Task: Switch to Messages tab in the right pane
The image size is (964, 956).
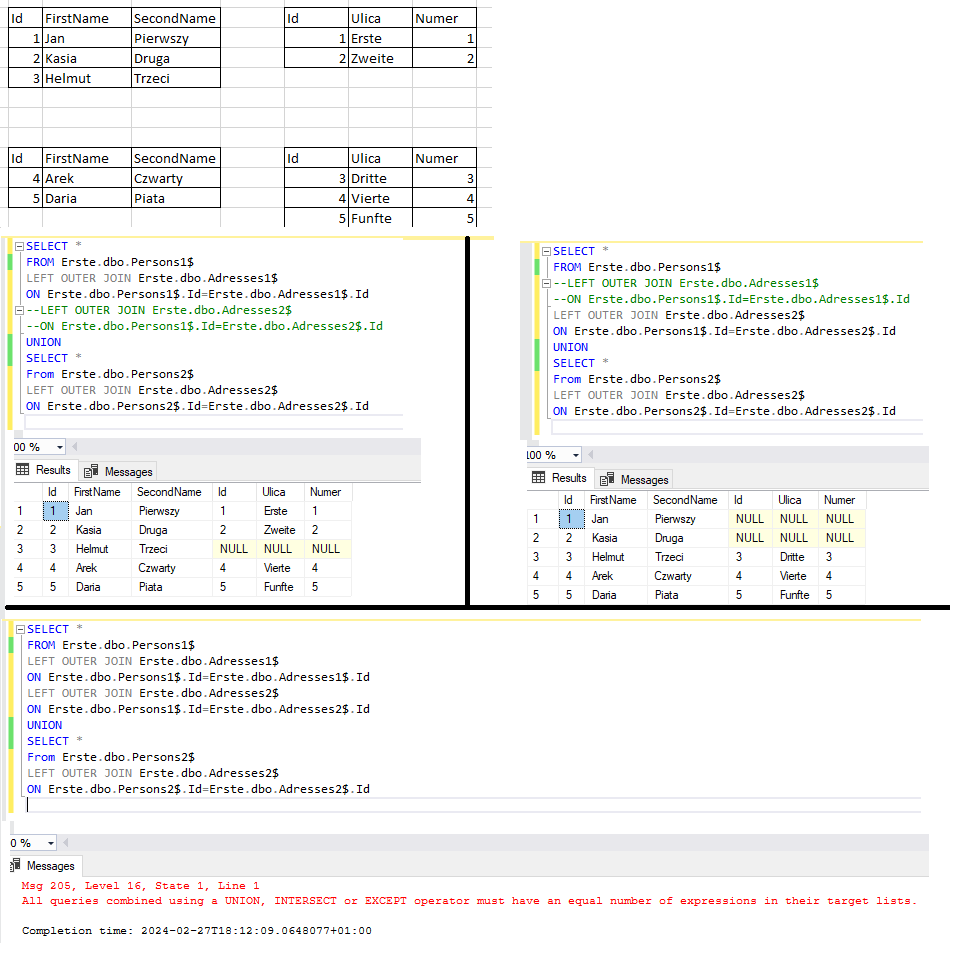Action: click(x=634, y=480)
